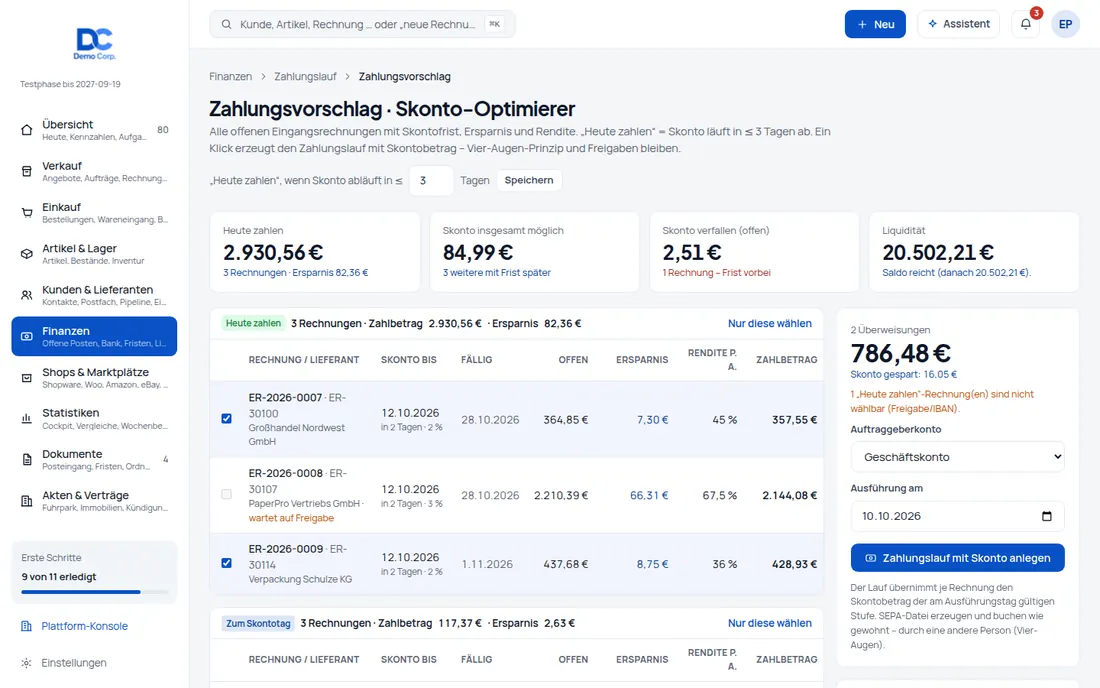Click the 'wartet auf Freigabe' status text
The width and height of the screenshot is (1100, 688).
point(291,518)
